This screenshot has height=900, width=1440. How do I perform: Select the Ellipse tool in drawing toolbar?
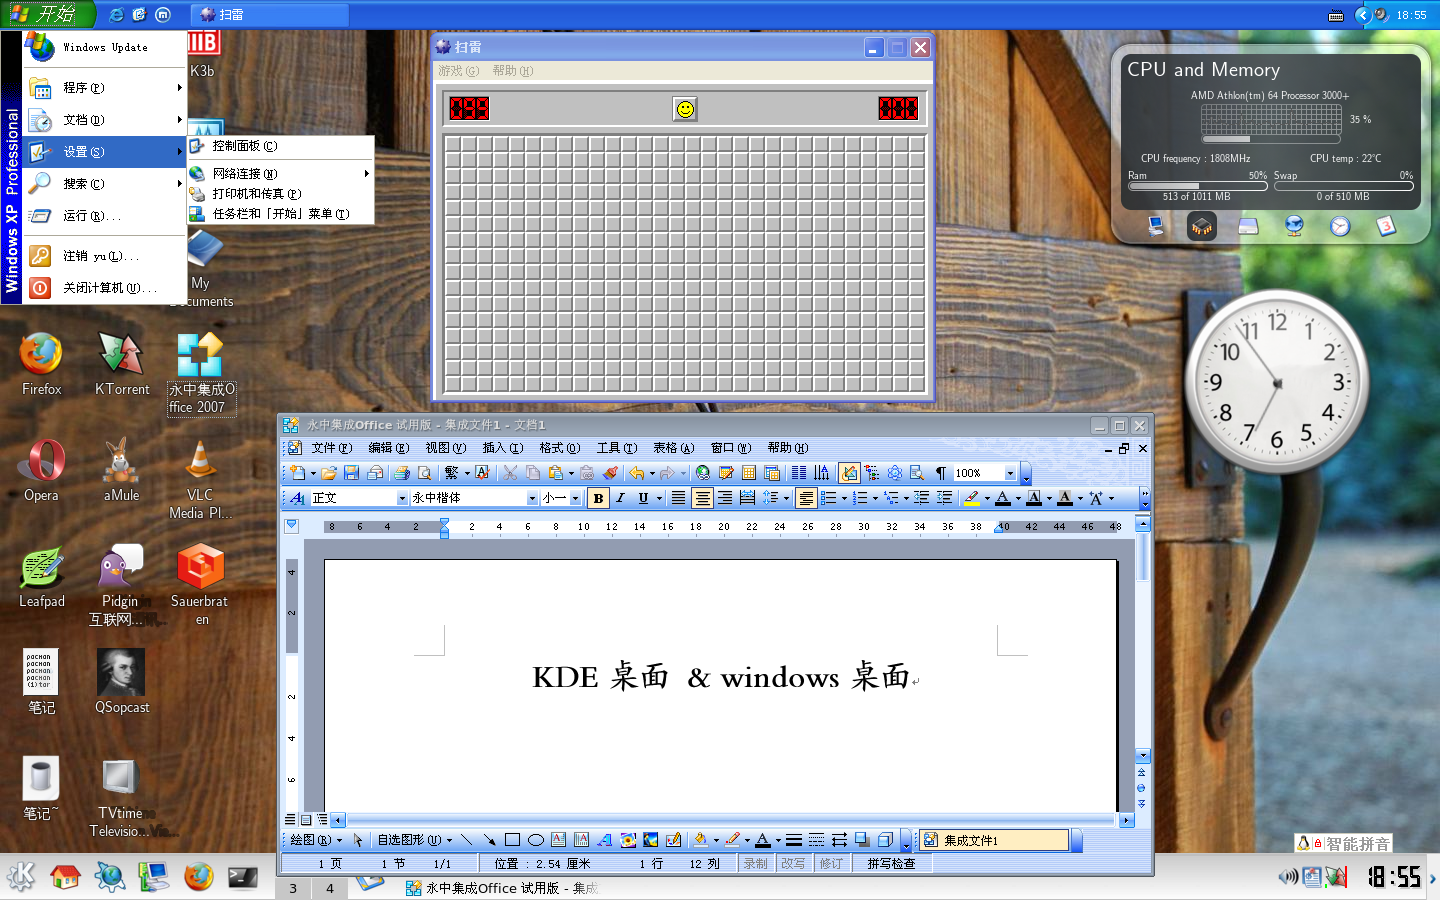point(535,840)
